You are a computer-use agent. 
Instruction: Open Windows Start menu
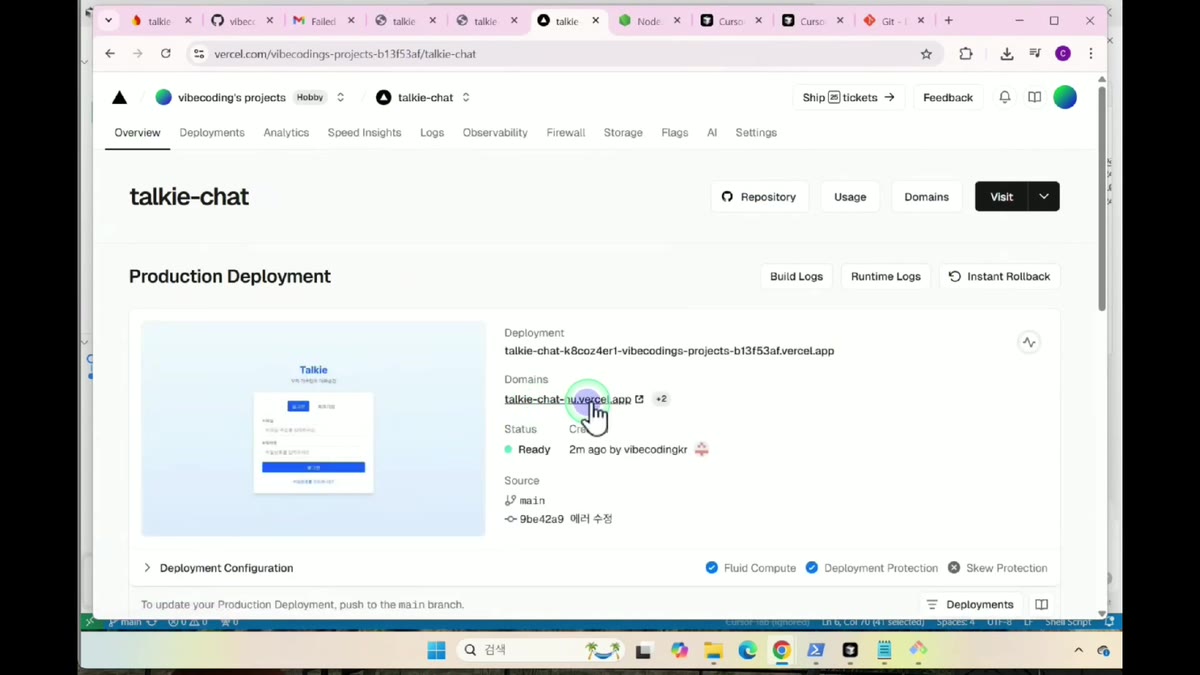point(436,650)
